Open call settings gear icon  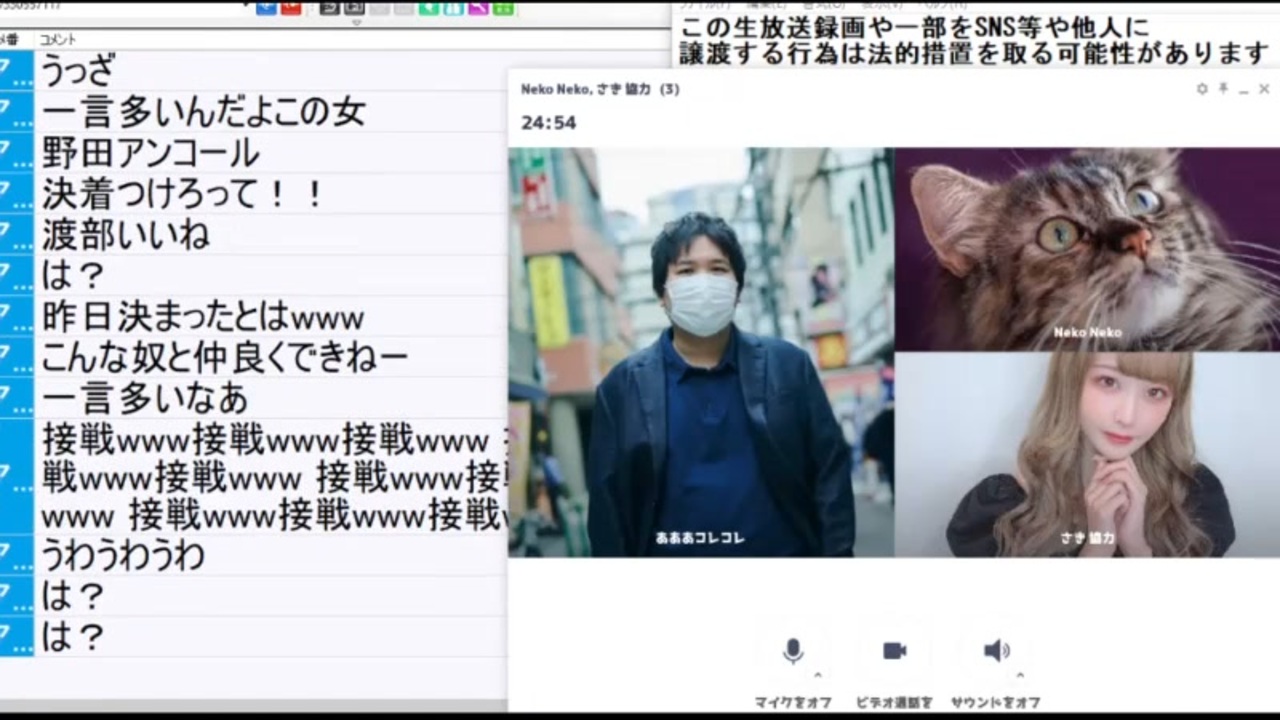coord(1201,89)
